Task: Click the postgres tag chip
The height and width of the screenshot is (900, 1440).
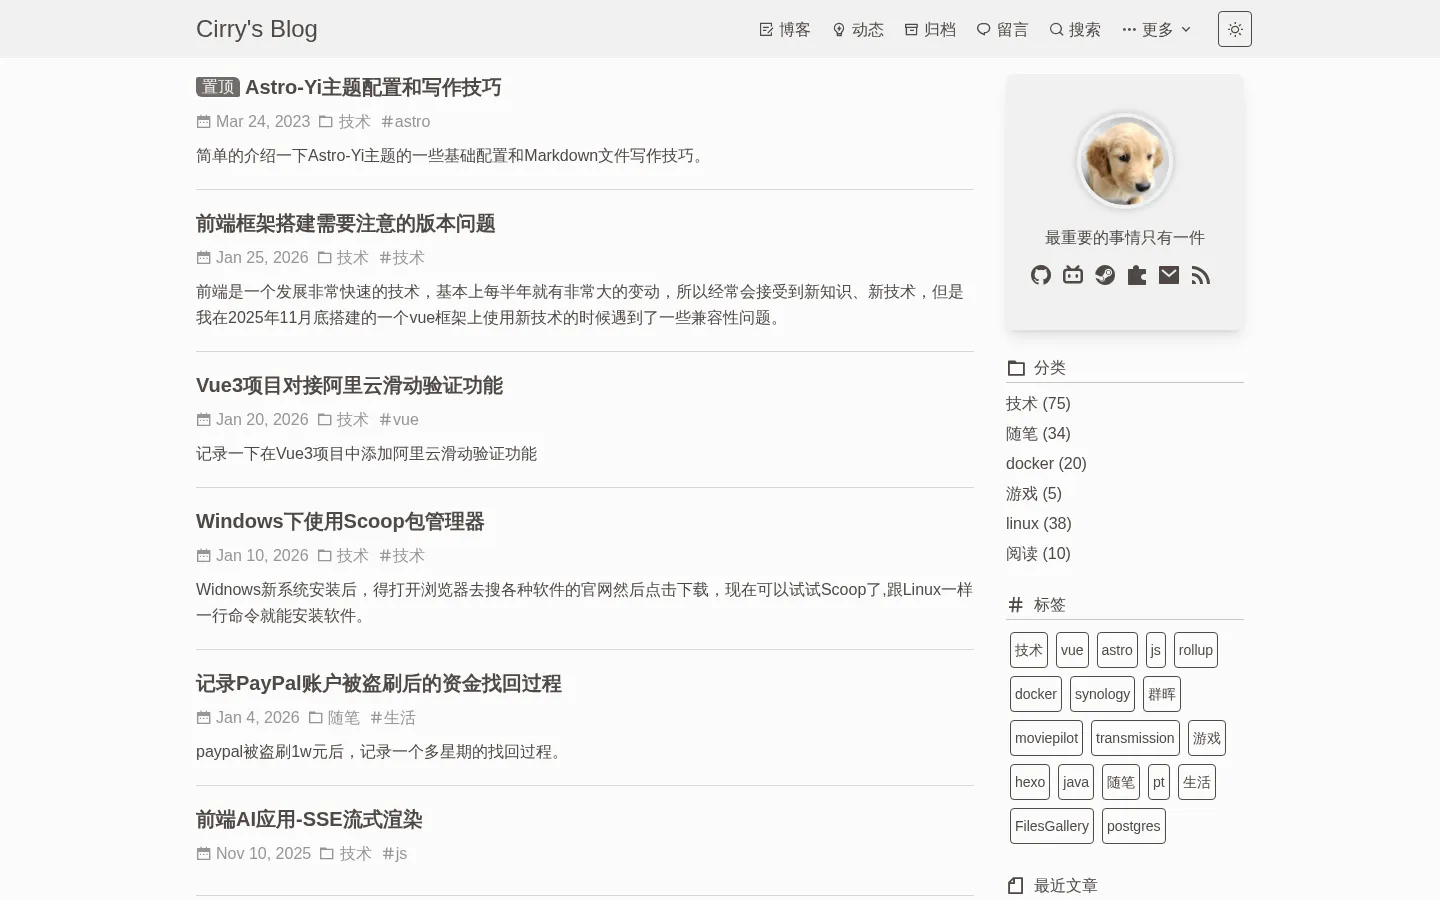Action: 1134,826
